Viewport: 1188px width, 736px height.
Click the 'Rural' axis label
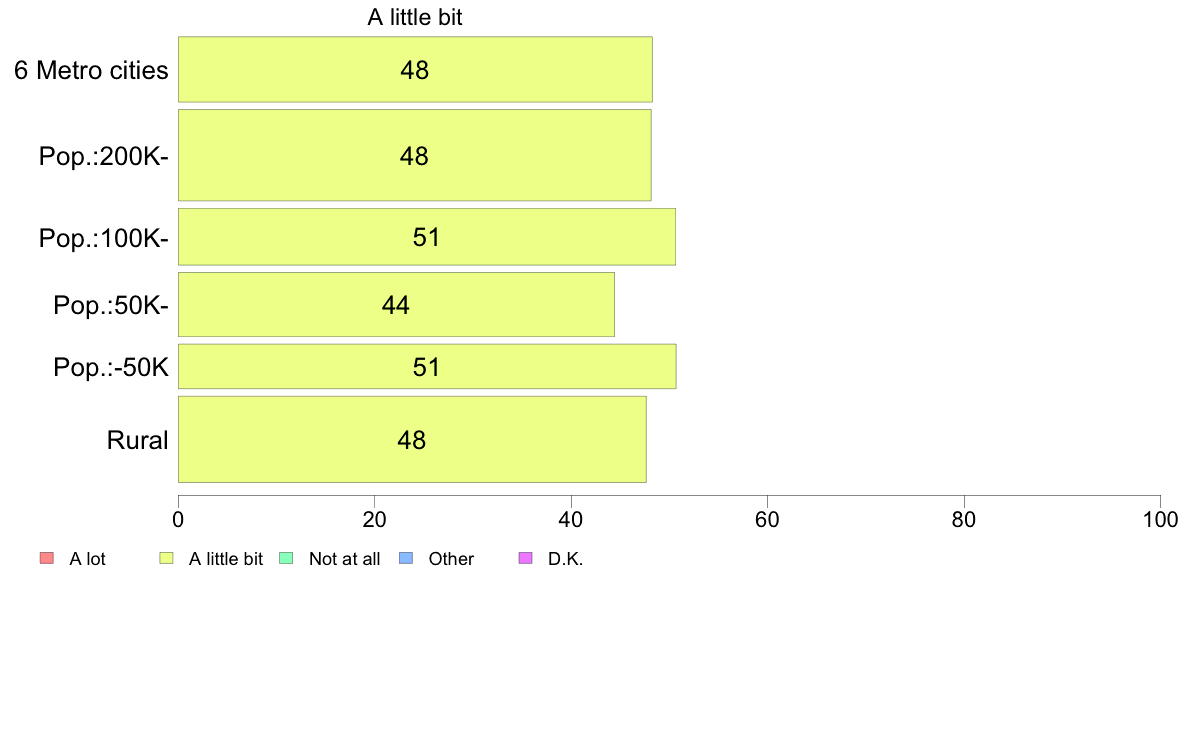click(x=137, y=440)
